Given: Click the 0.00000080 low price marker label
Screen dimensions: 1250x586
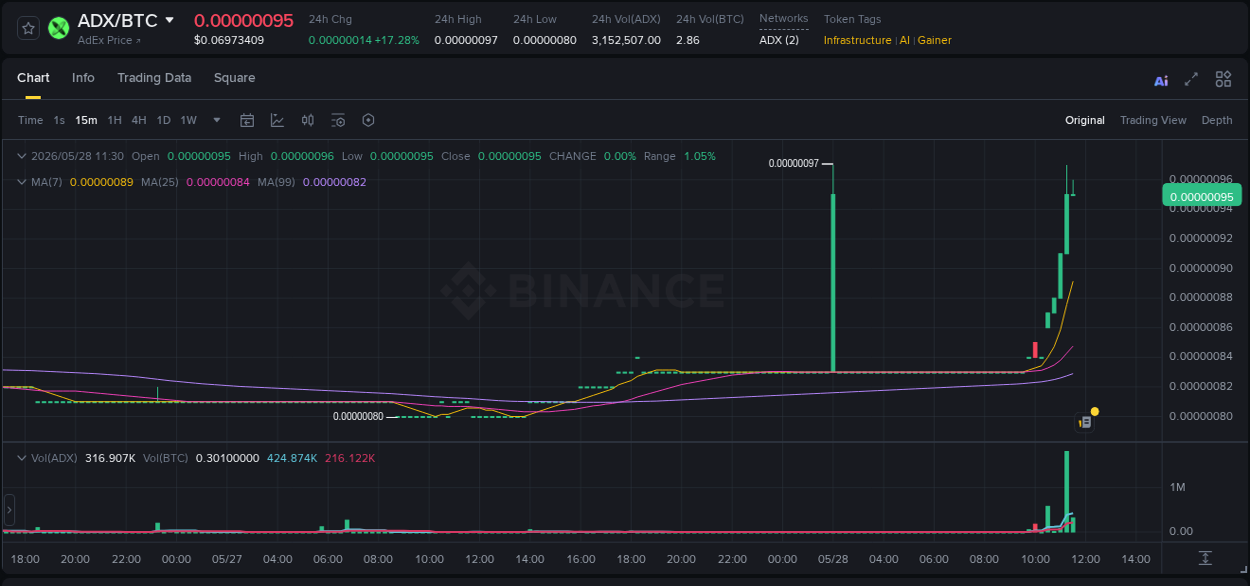Looking at the screenshot, I should pyautogui.click(x=358, y=416).
